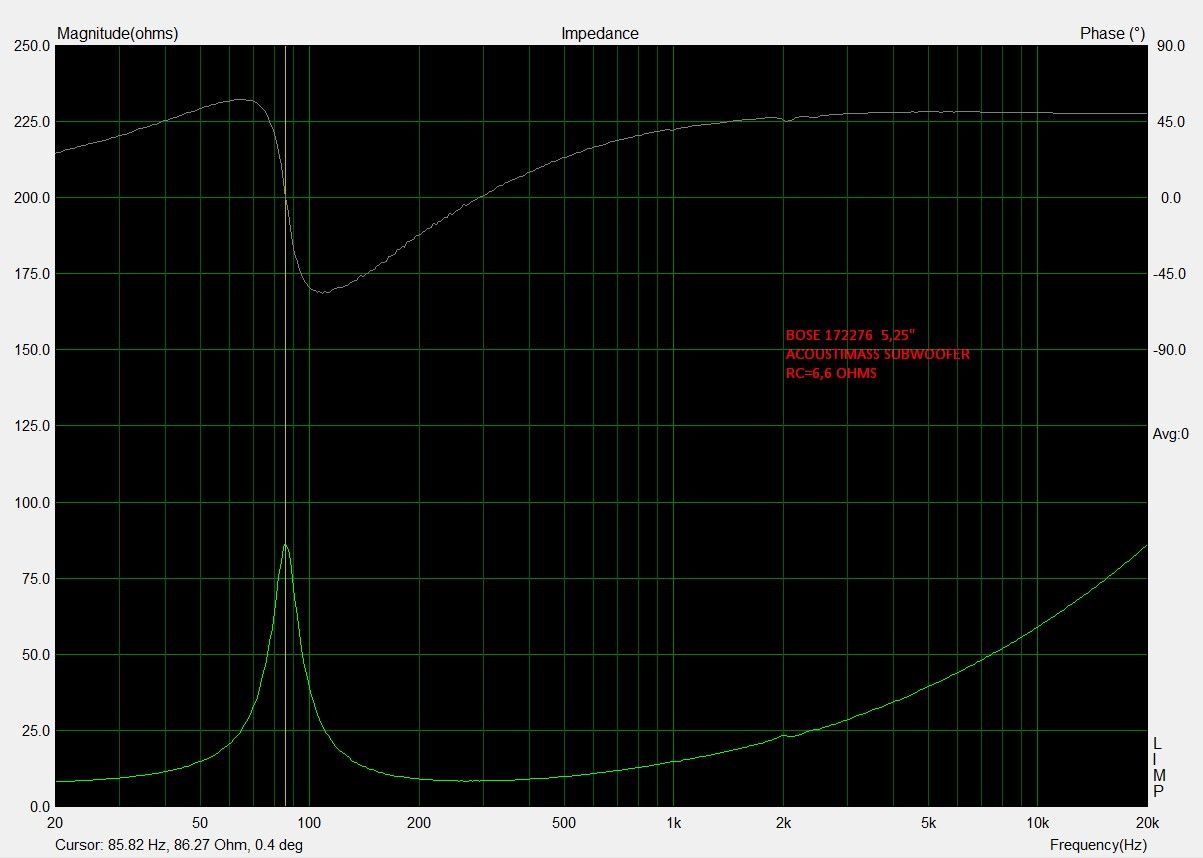The image size is (1203, 858).
Task: Click the Magnitude(ohms) axis label
Action: click(119, 32)
